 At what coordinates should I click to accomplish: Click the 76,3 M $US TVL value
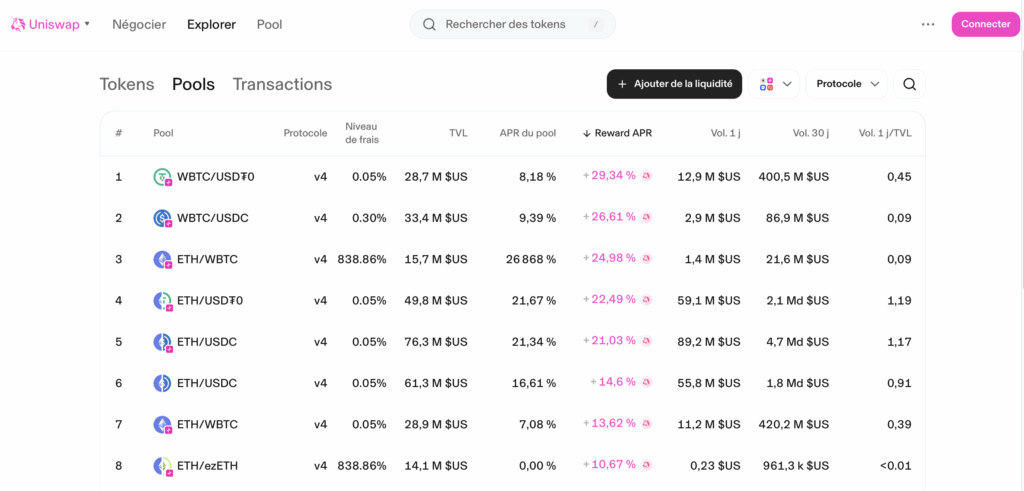[437, 342]
